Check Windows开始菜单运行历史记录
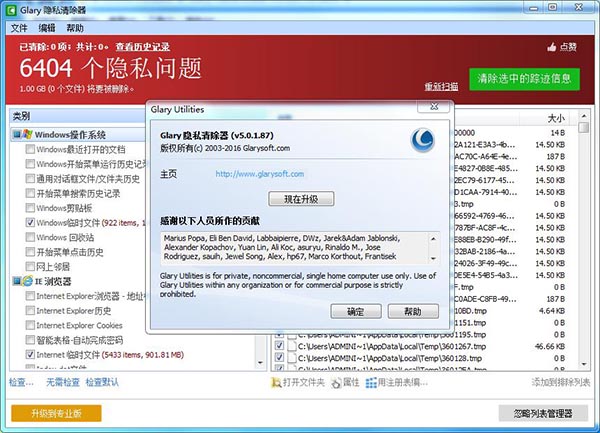 click(x=30, y=164)
